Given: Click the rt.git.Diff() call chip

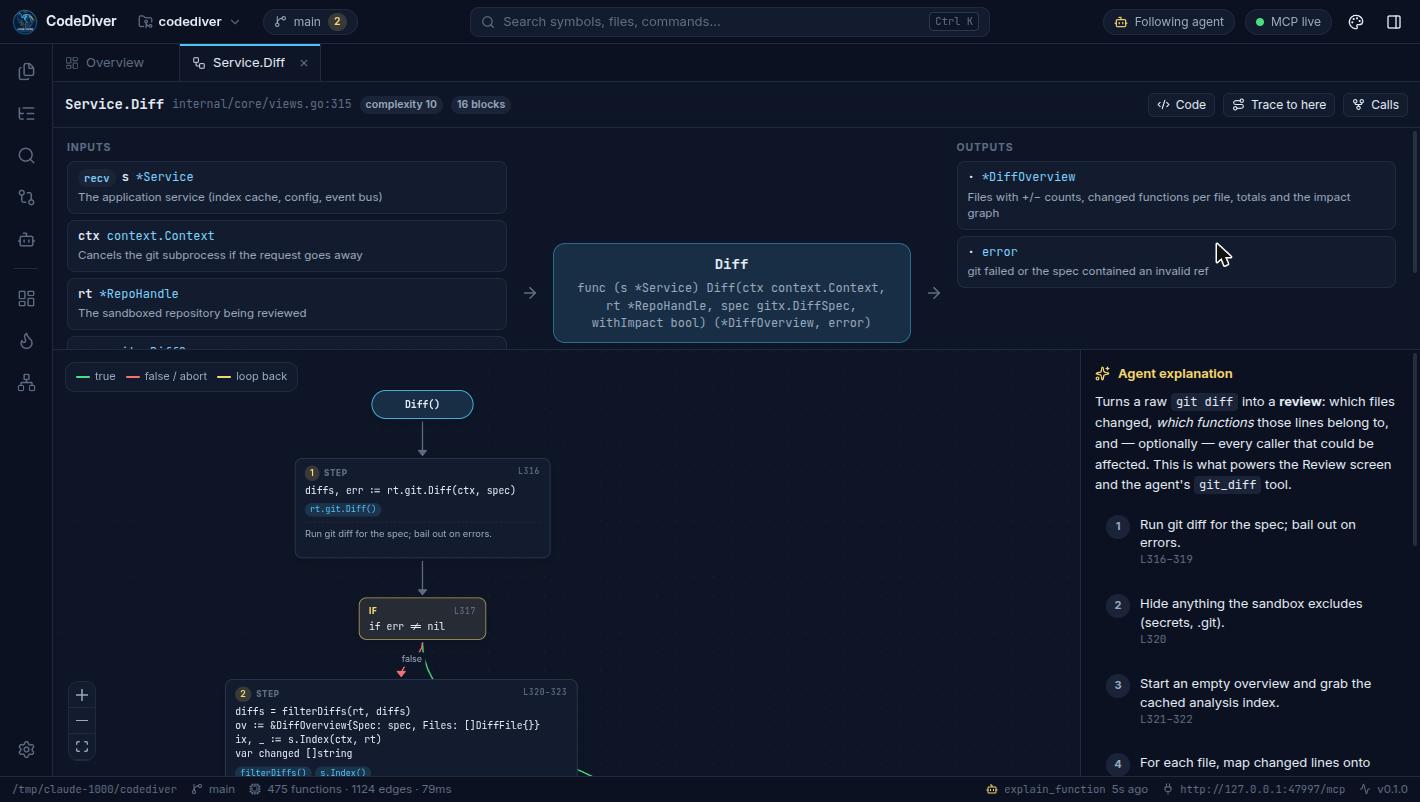Looking at the screenshot, I should click(343, 509).
